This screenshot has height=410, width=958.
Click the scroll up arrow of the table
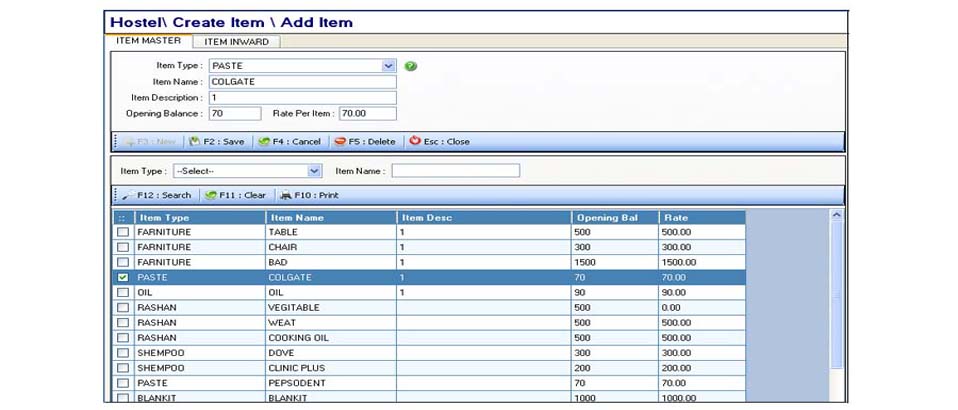click(836, 214)
